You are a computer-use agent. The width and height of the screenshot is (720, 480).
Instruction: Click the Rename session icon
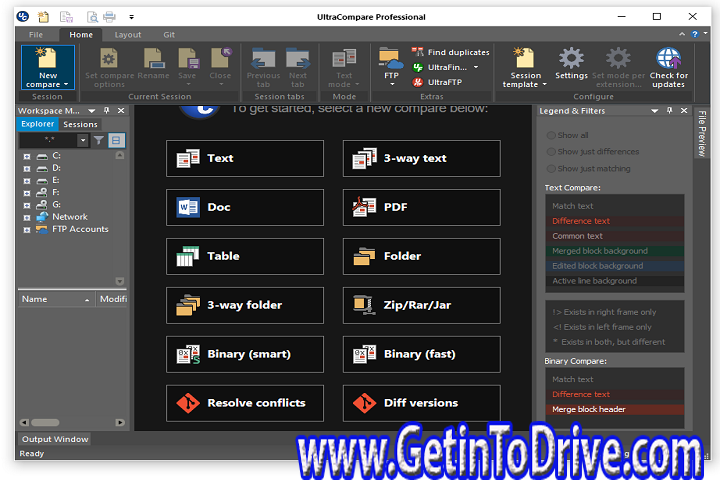point(153,58)
